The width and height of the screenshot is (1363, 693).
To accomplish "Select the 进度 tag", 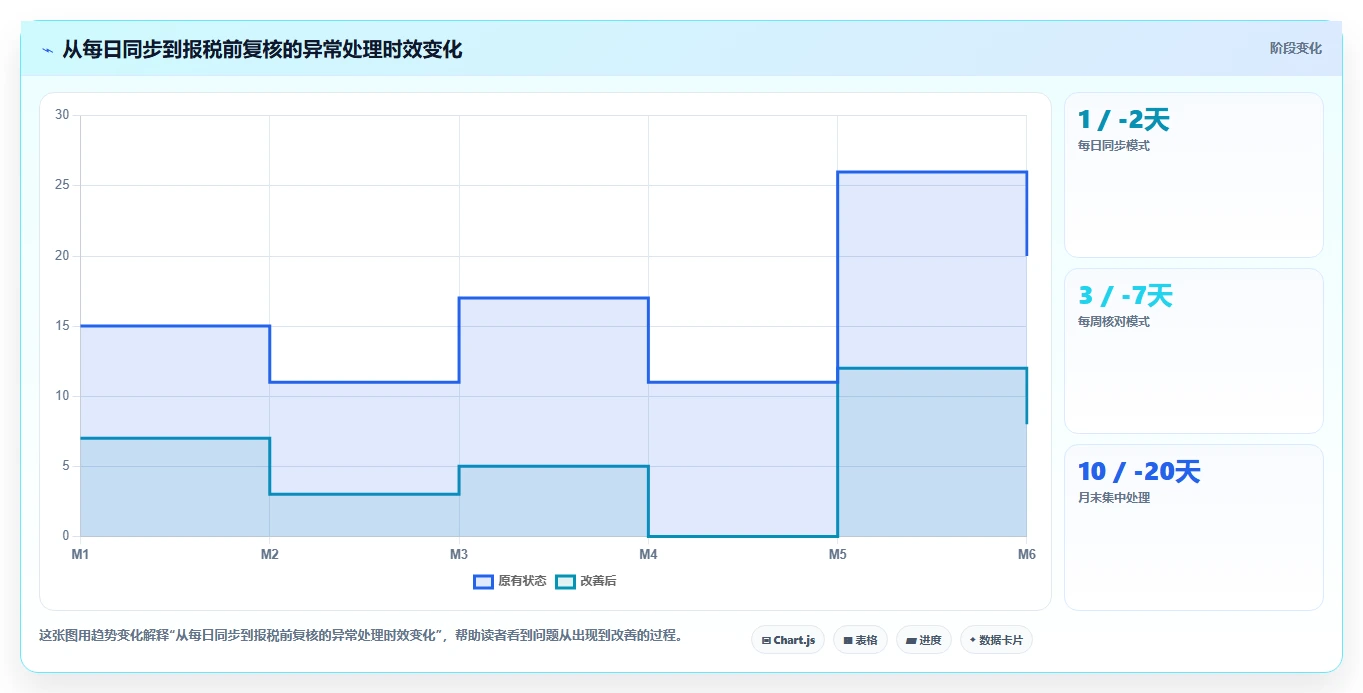I will (x=924, y=640).
